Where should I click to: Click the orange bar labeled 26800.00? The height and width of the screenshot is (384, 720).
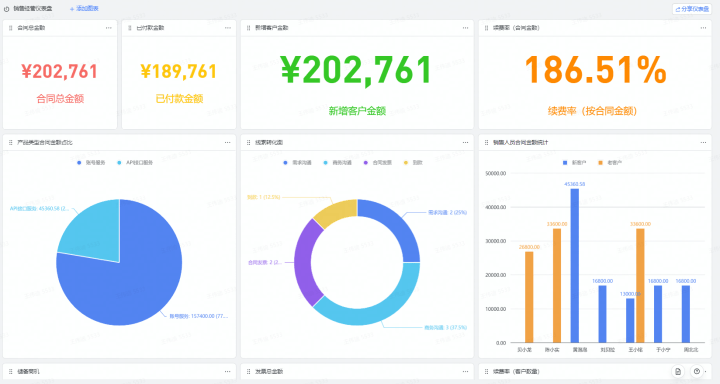coord(529,297)
